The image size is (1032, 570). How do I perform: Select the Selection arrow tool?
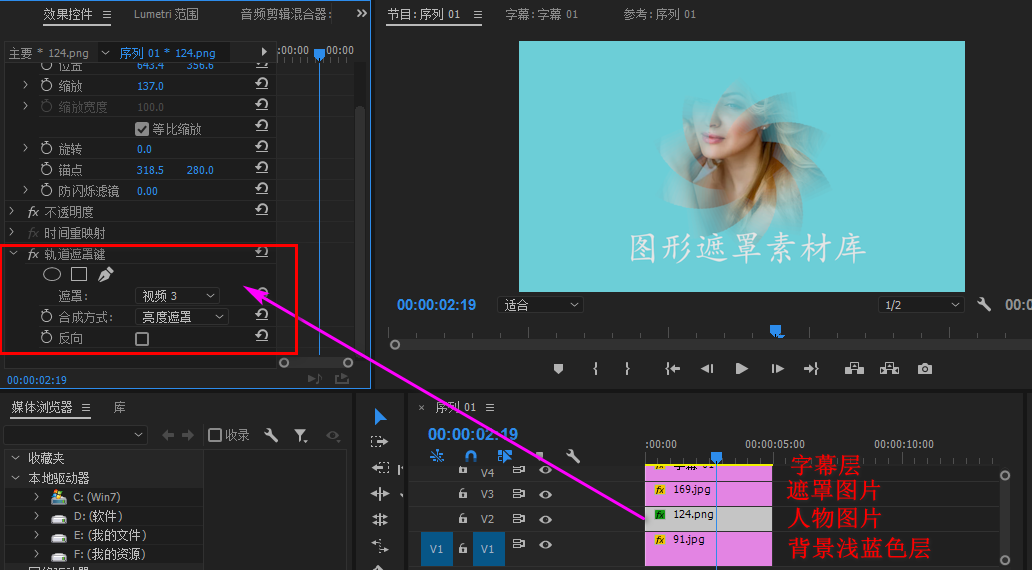[380, 416]
